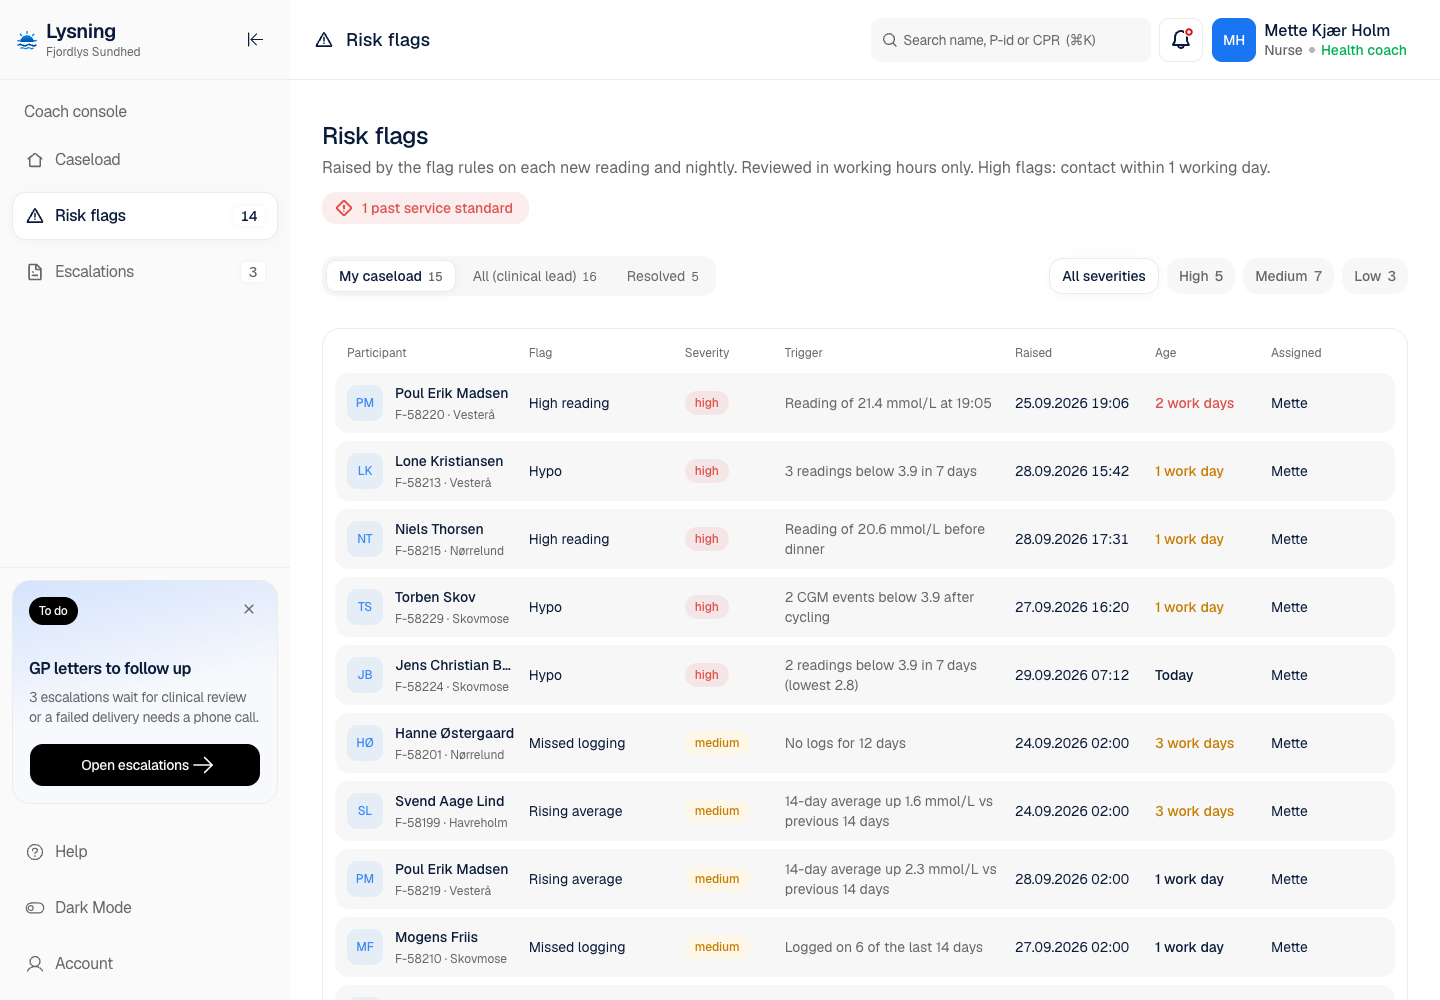The width and height of the screenshot is (1440, 1000).
Task: Open the Help page
Action: [x=145, y=852]
